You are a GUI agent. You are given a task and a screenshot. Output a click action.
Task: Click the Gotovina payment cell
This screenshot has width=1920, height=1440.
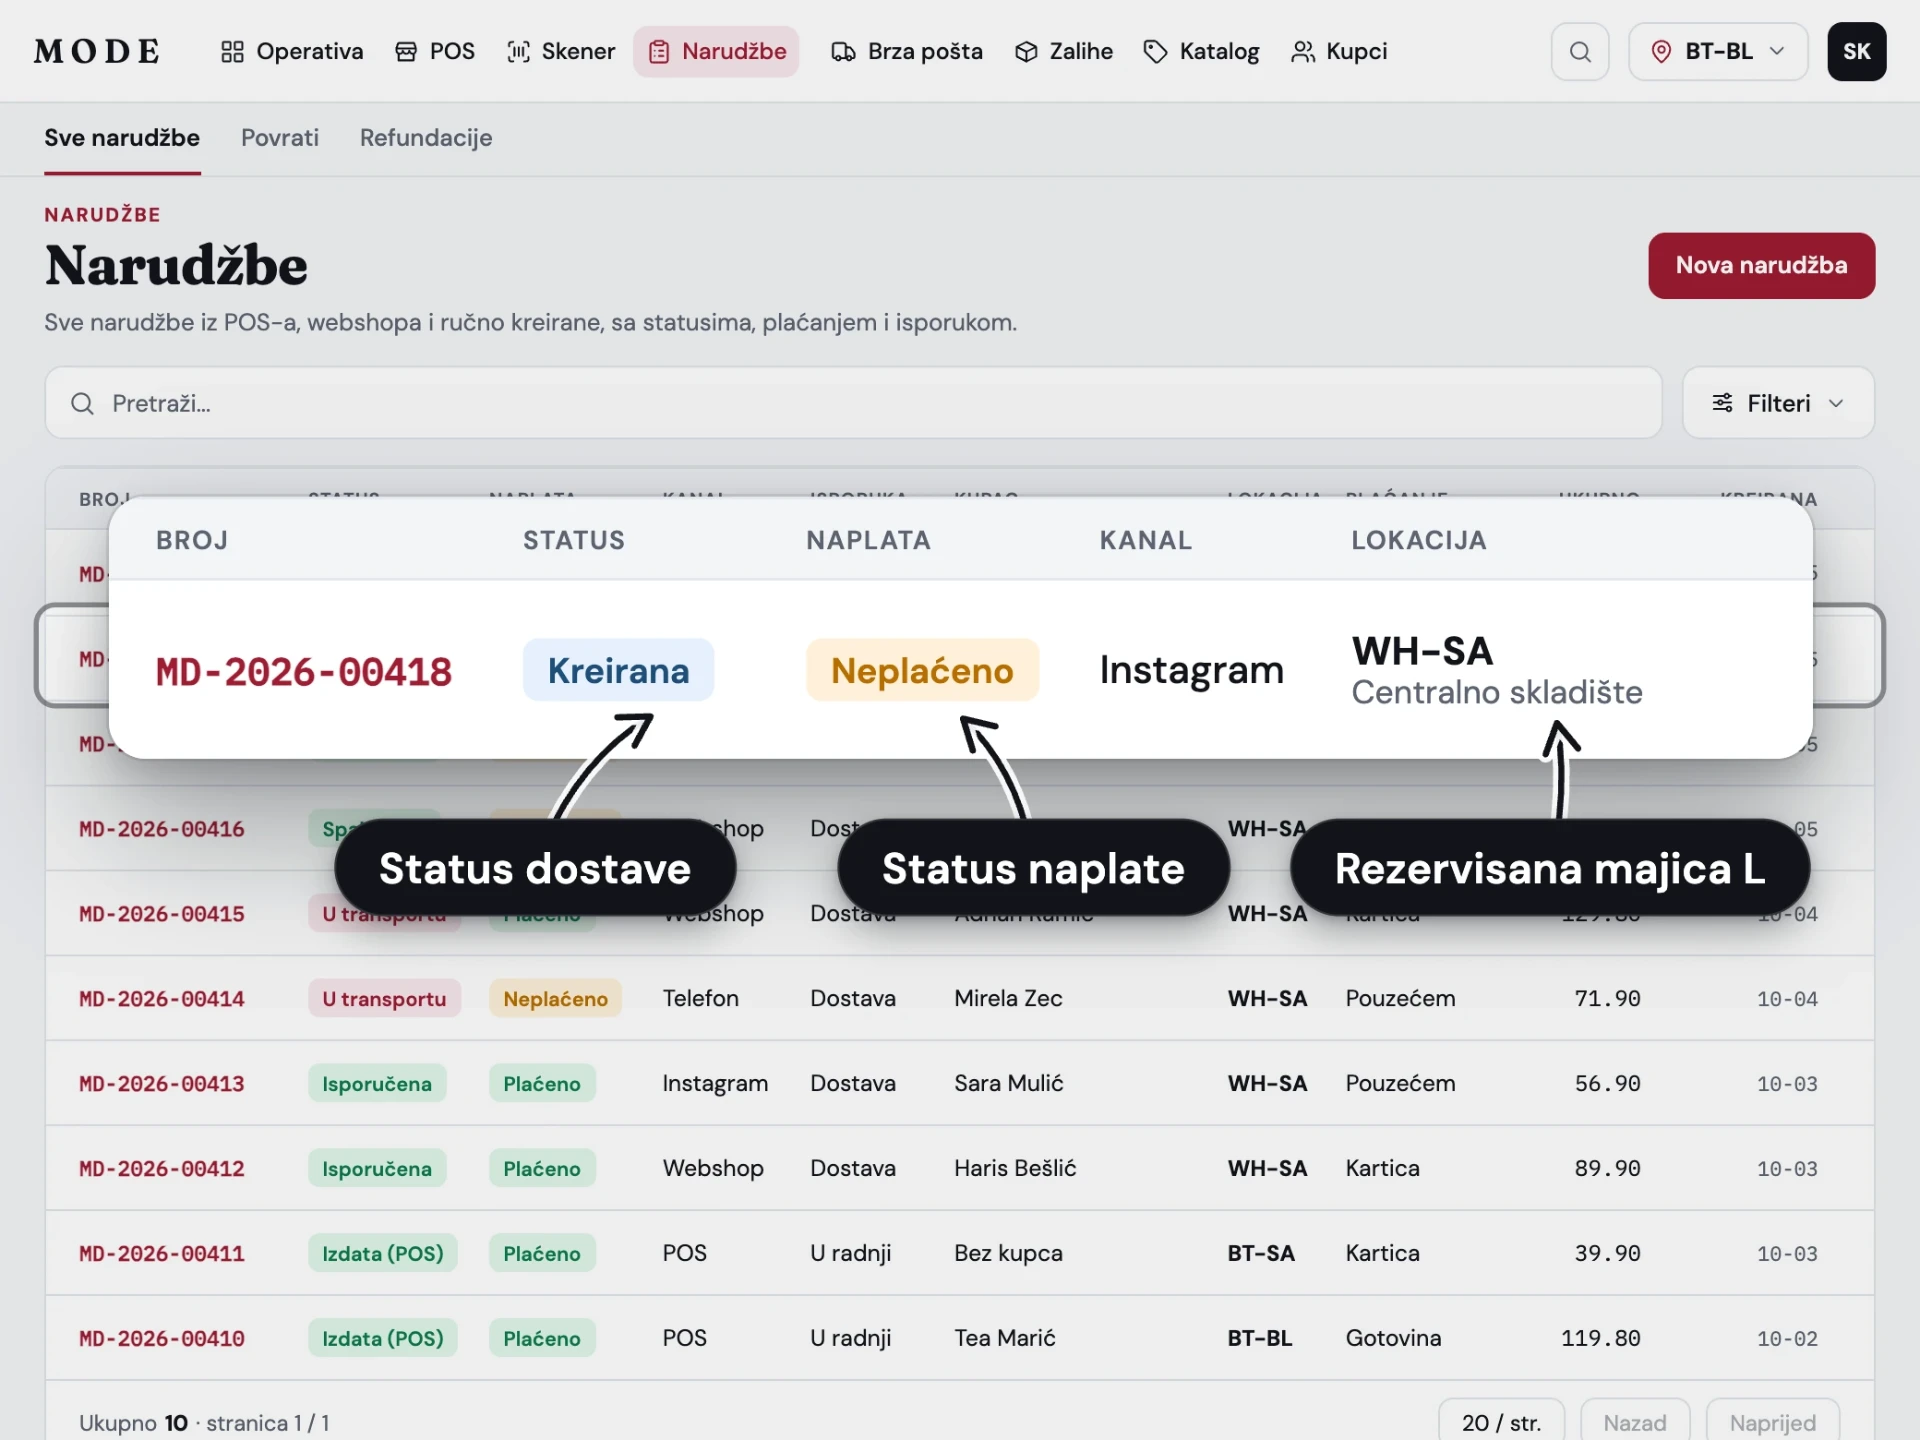tap(1393, 1339)
